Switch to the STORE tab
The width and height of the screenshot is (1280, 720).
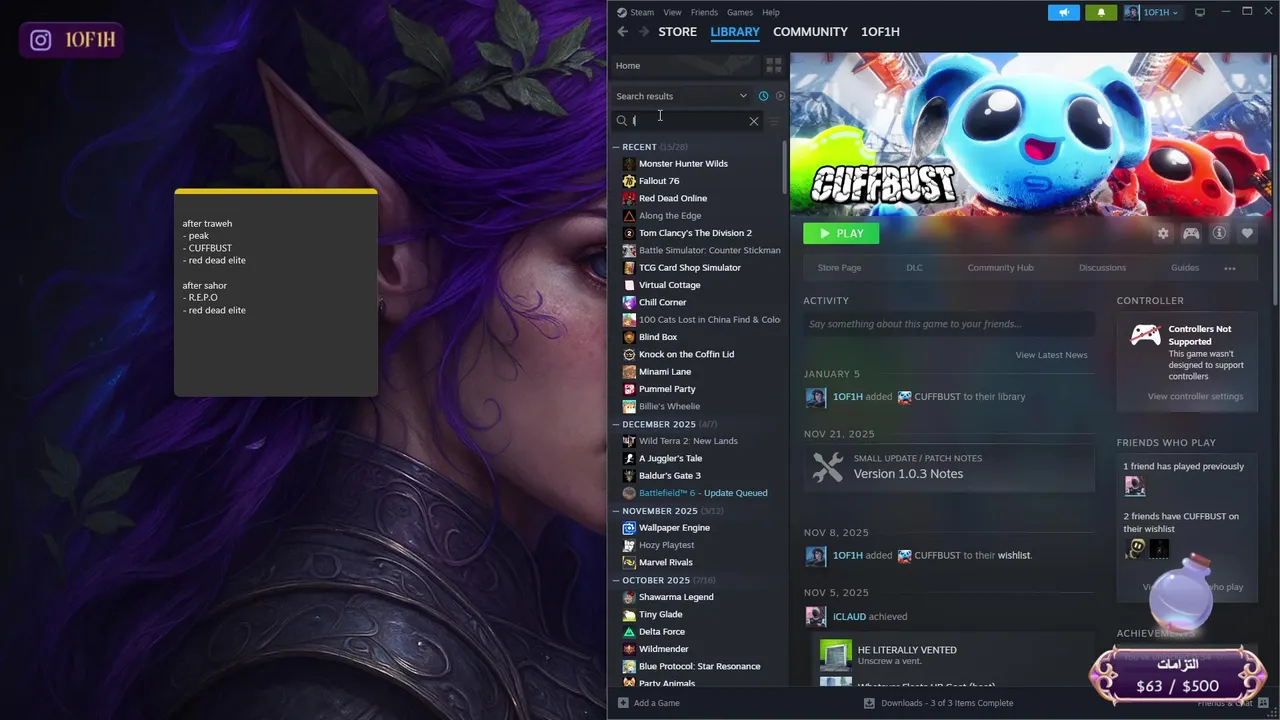[x=677, y=32]
